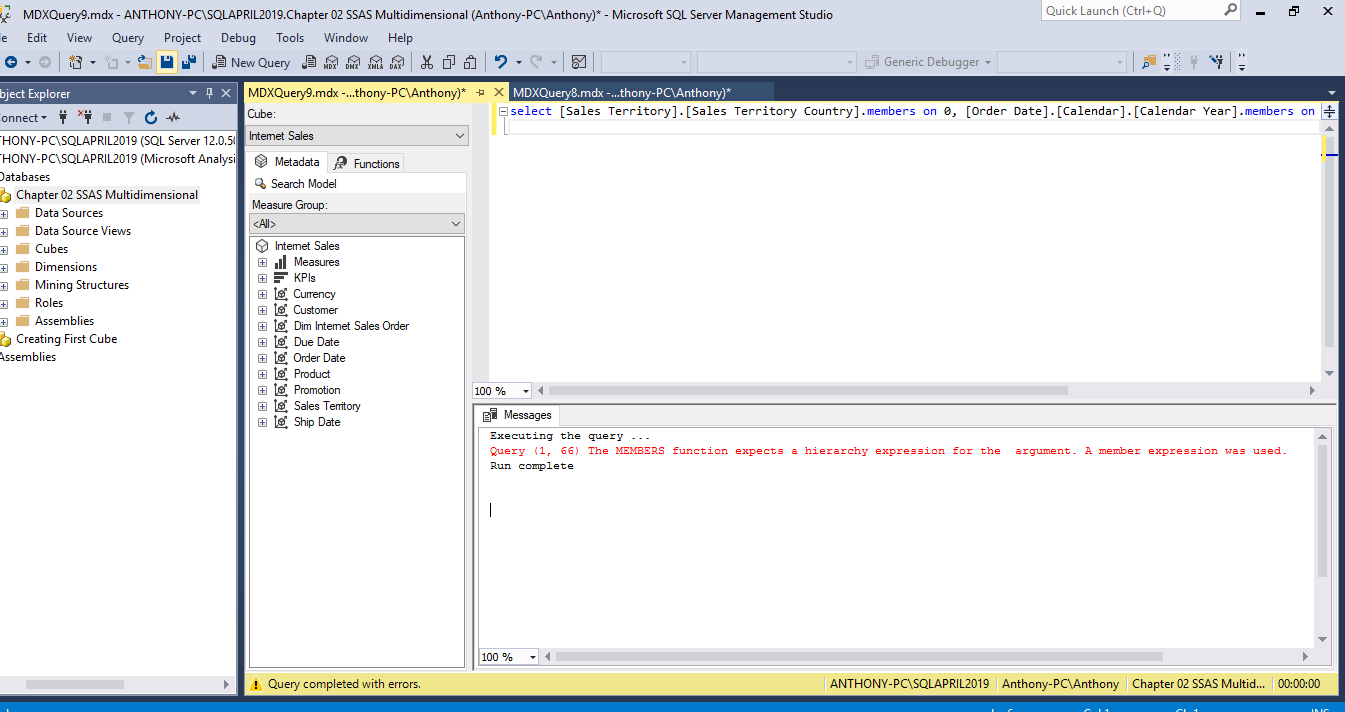Toggle pin on MDXQuery9.mdx tab
Viewport: 1345px width, 712px height.
click(480, 93)
